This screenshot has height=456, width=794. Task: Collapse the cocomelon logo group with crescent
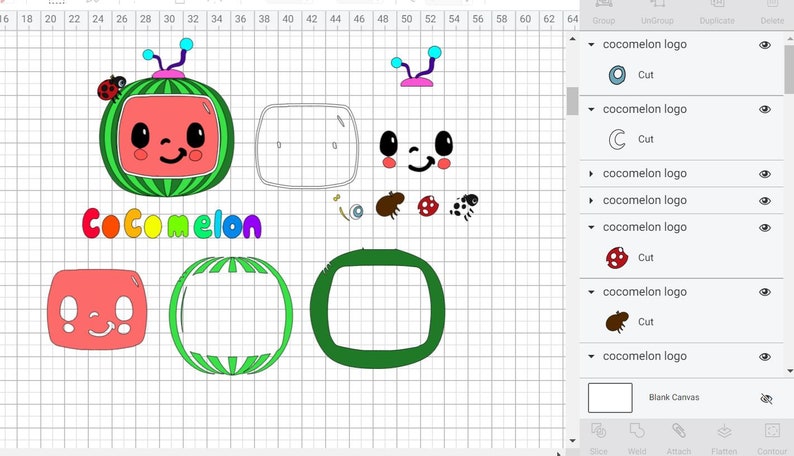591,109
